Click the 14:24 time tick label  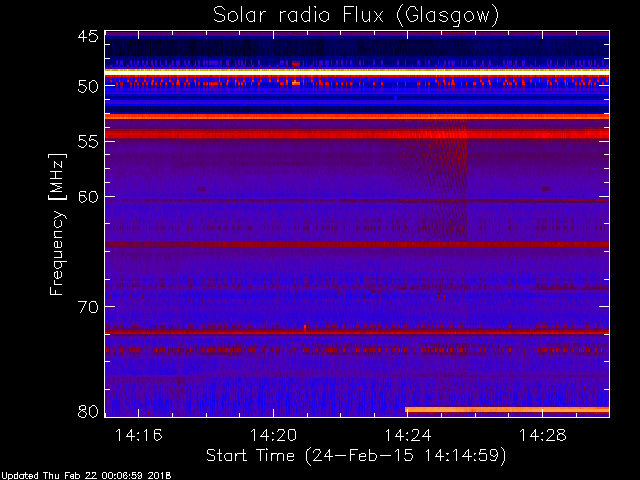(408, 435)
